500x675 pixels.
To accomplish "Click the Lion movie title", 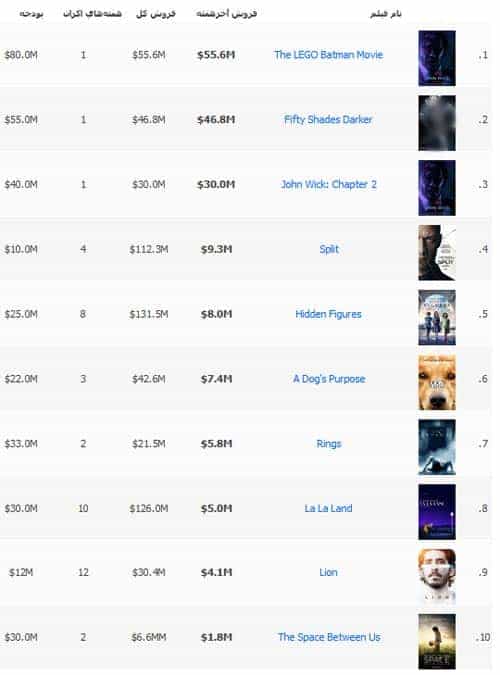I will click(x=329, y=572).
